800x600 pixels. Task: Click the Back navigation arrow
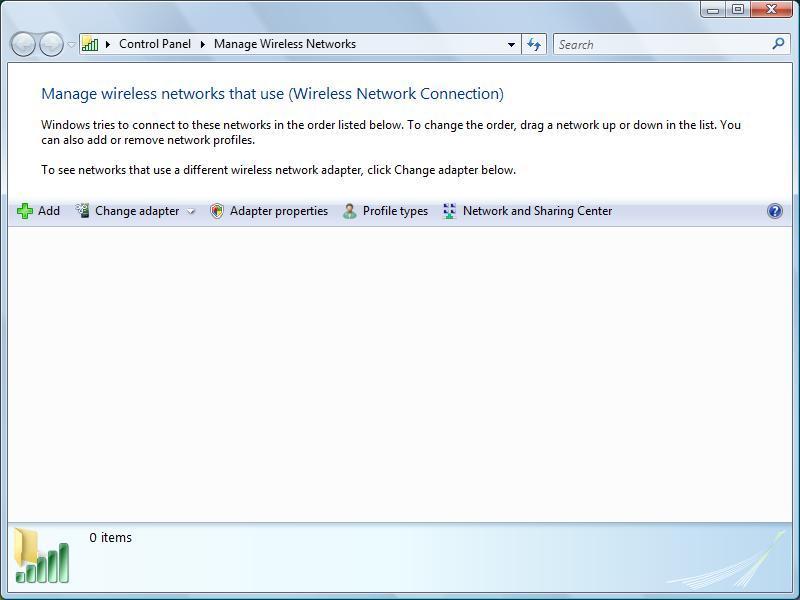(23, 44)
